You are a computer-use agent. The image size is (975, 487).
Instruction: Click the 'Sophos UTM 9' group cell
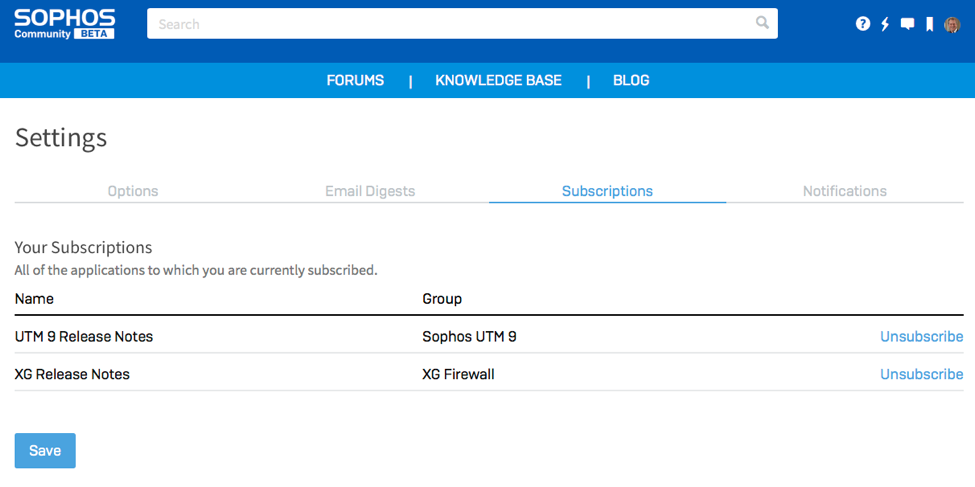pos(469,336)
